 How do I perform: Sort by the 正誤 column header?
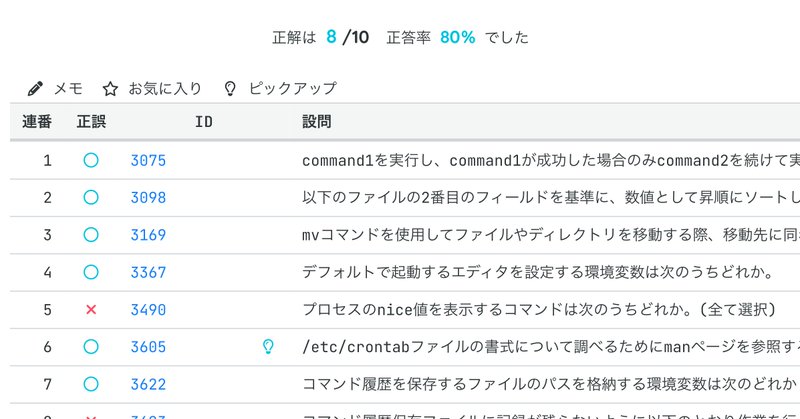(91, 122)
